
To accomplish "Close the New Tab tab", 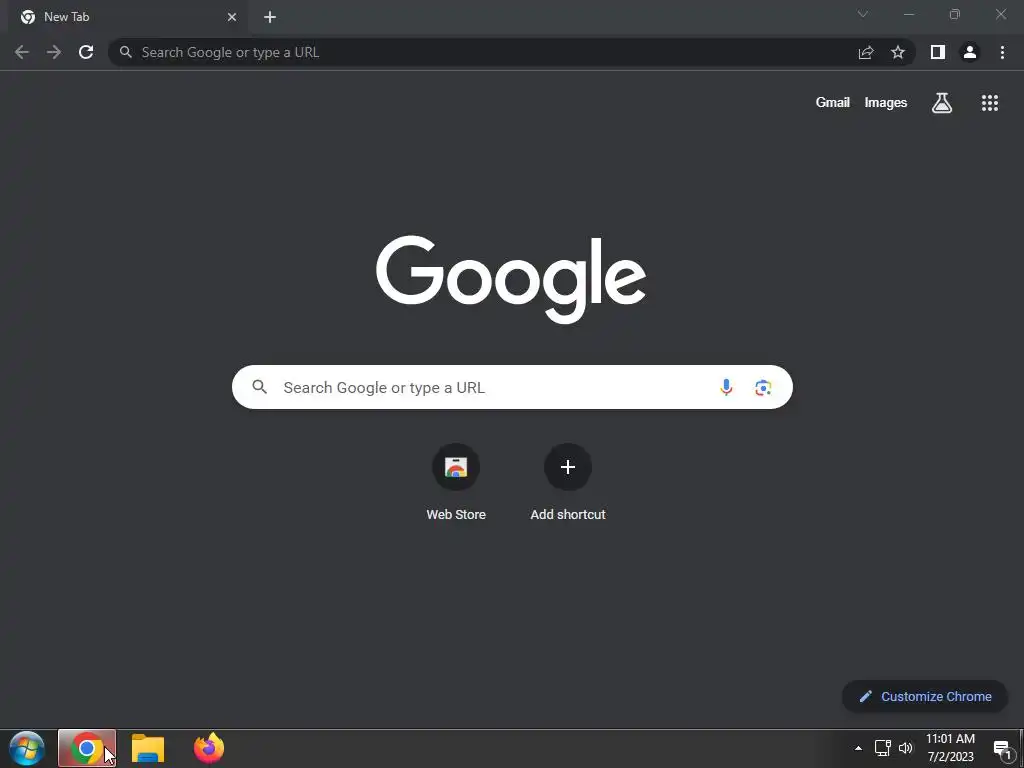I will [x=232, y=17].
